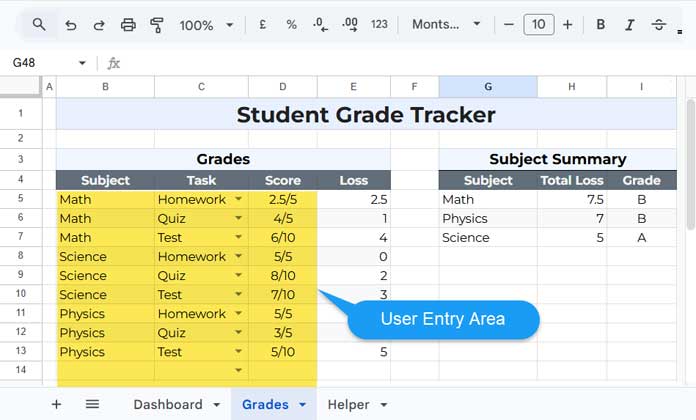Open the Quiz dropdown in row 12
The width and height of the screenshot is (696, 420).
(x=238, y=333)
